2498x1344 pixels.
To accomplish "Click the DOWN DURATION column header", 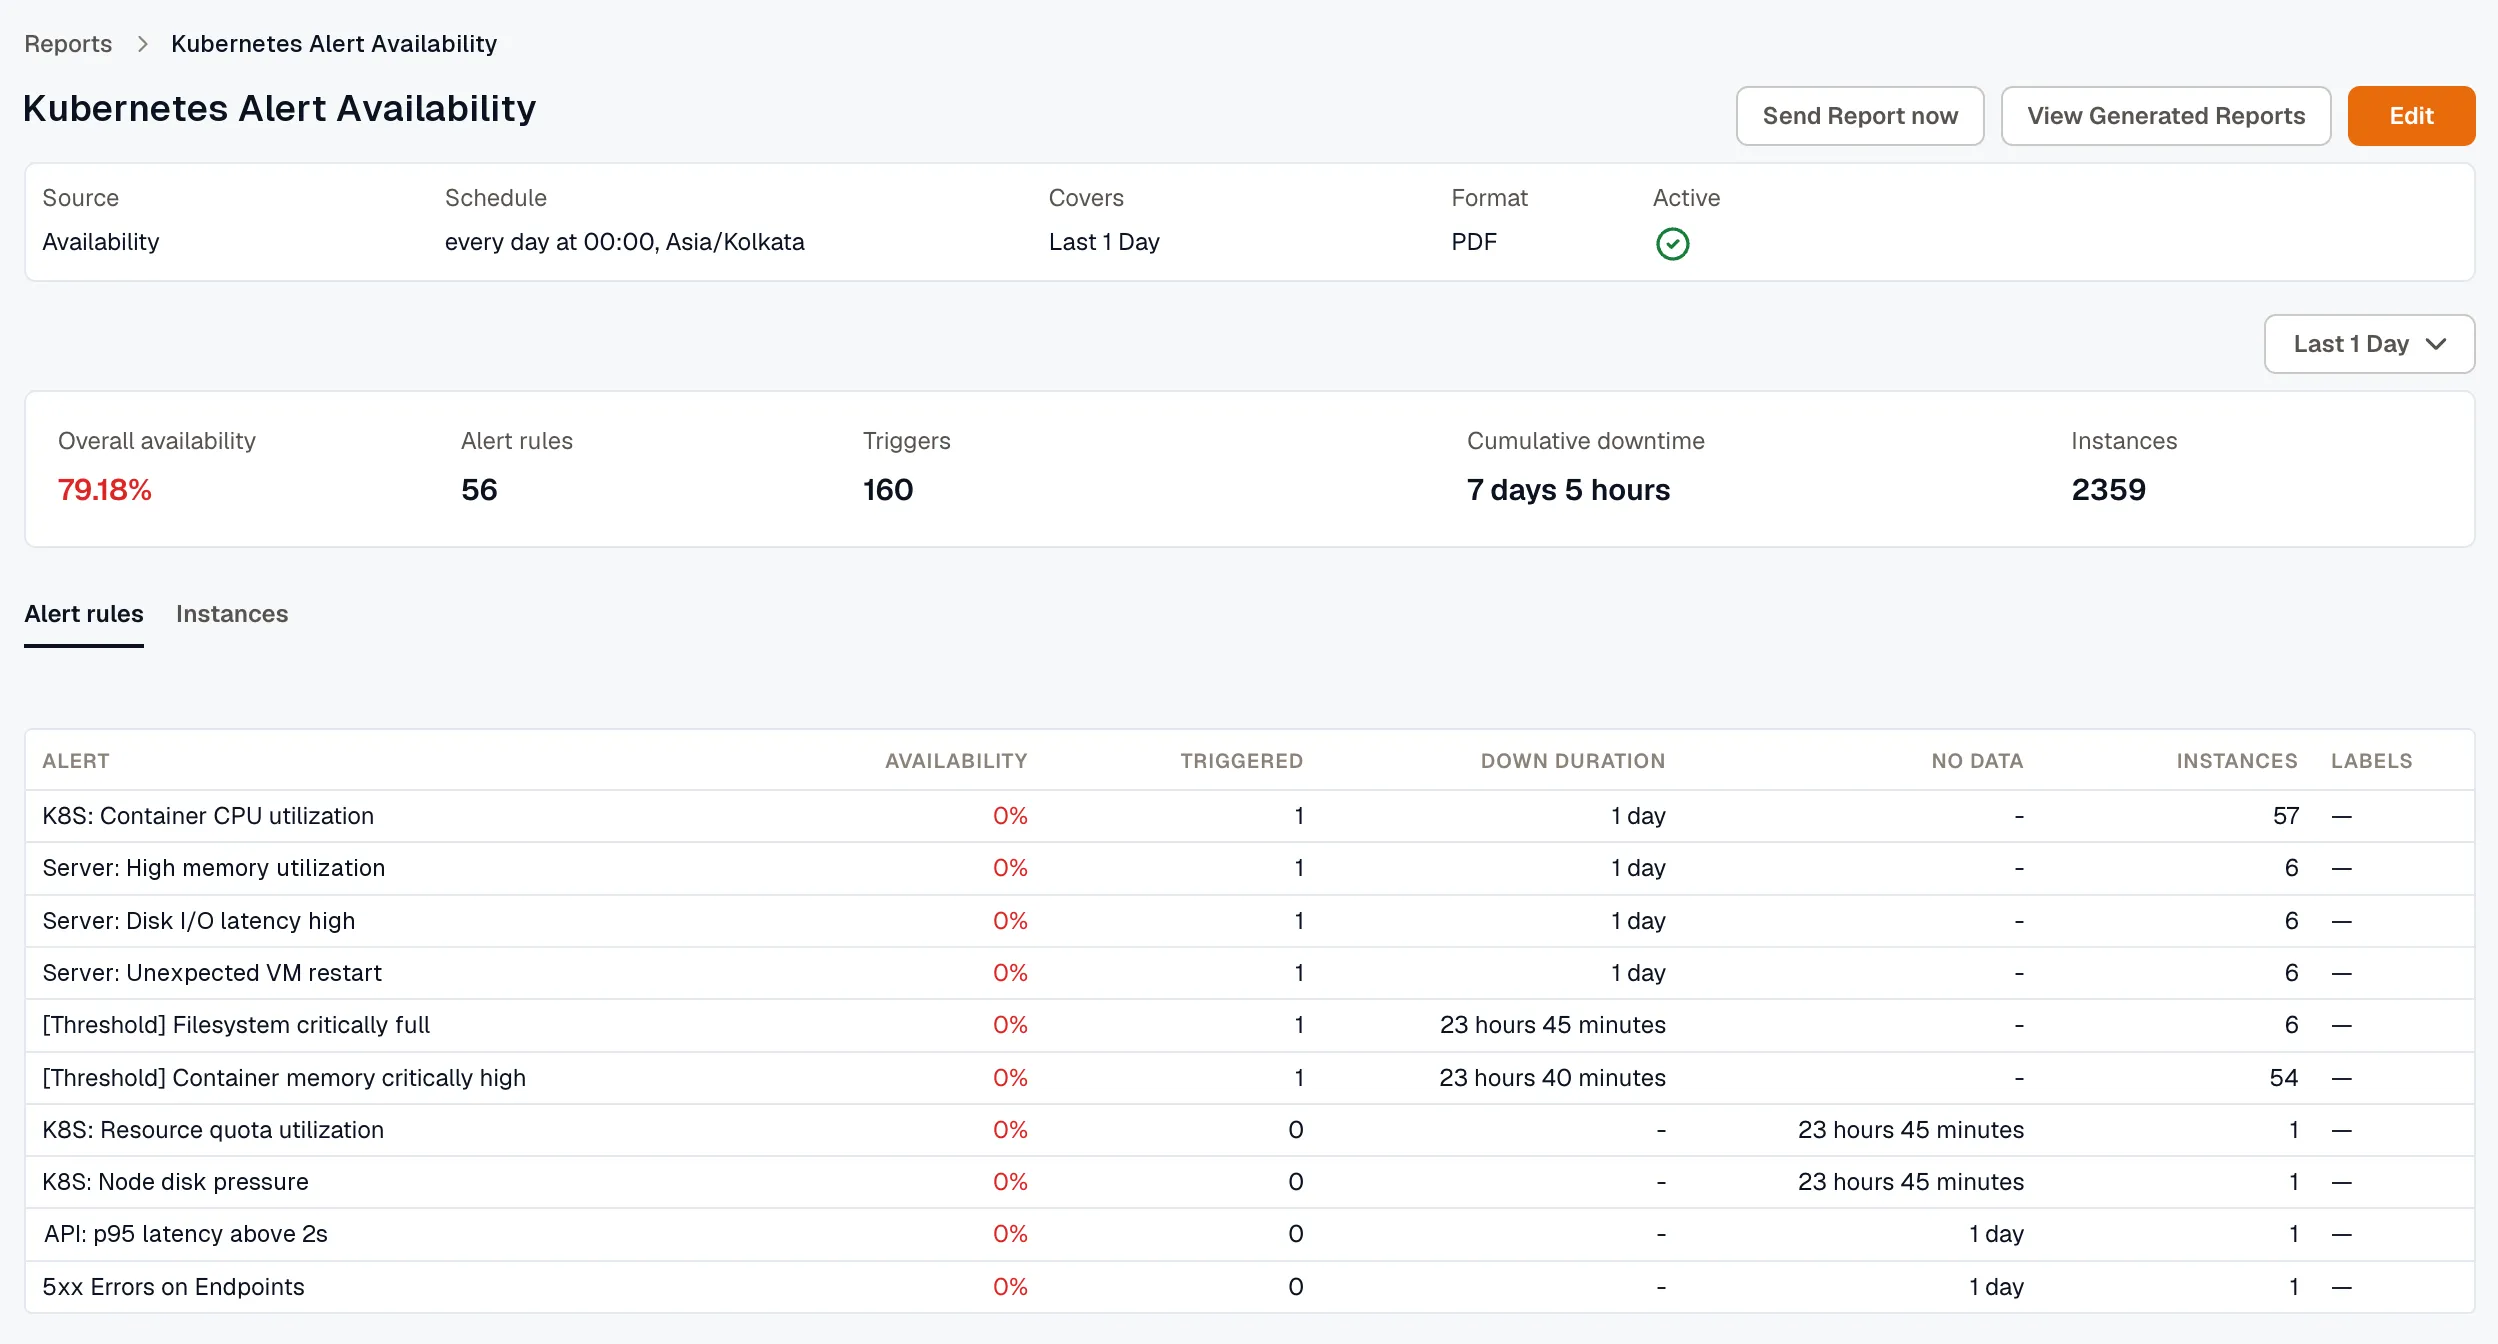I will point(1573,761).
